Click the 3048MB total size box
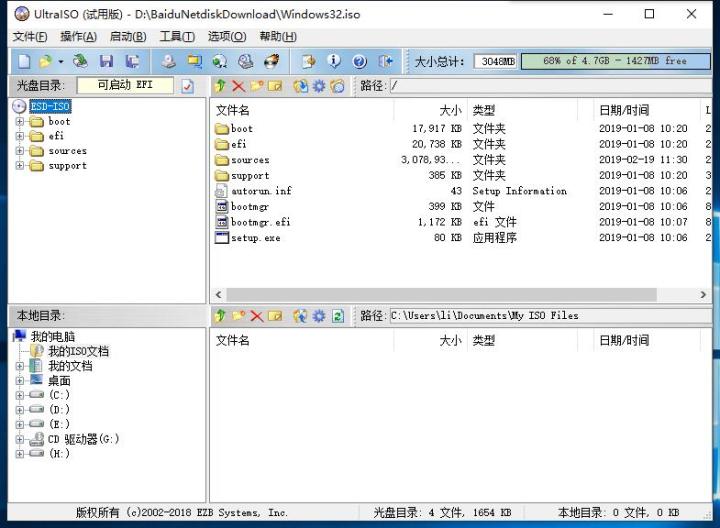 [497, 61]
